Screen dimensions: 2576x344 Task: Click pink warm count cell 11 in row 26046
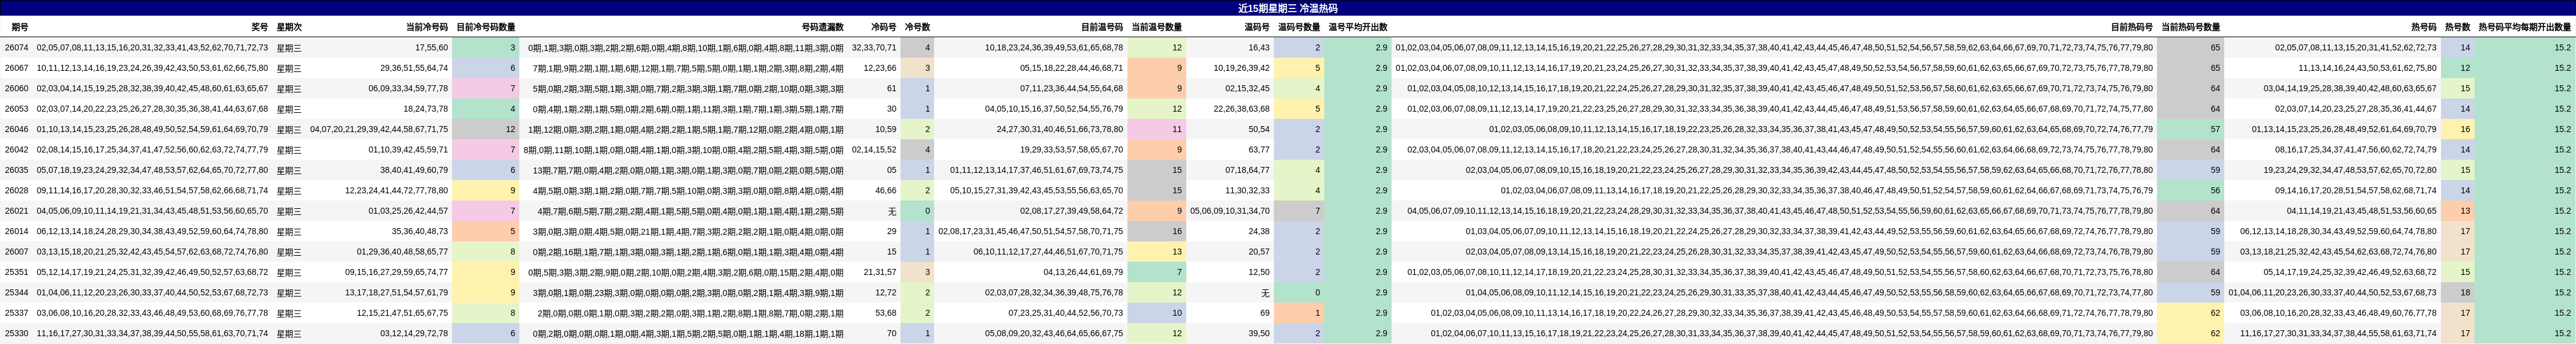(x=1156, y=129)
